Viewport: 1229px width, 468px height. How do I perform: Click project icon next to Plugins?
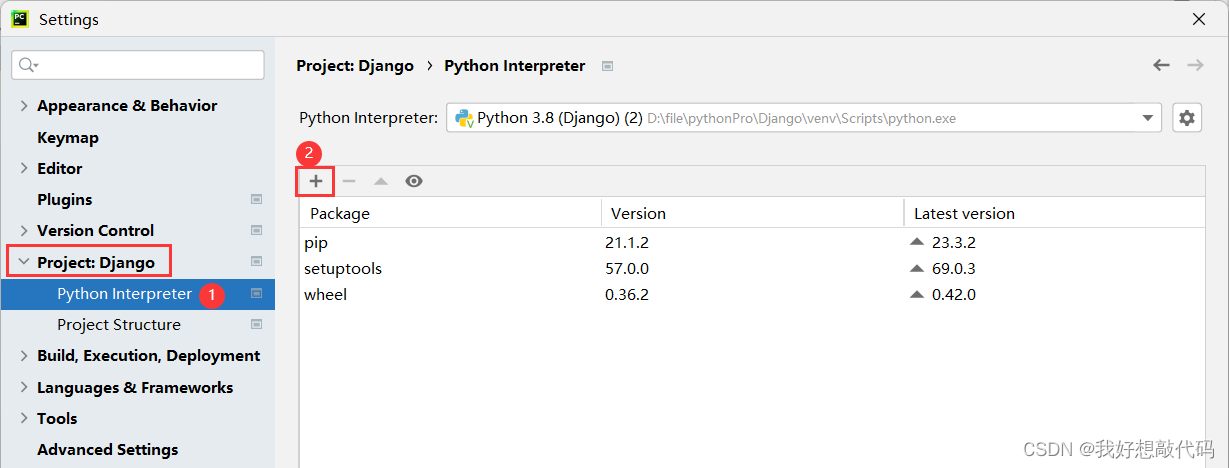[256, 200]
